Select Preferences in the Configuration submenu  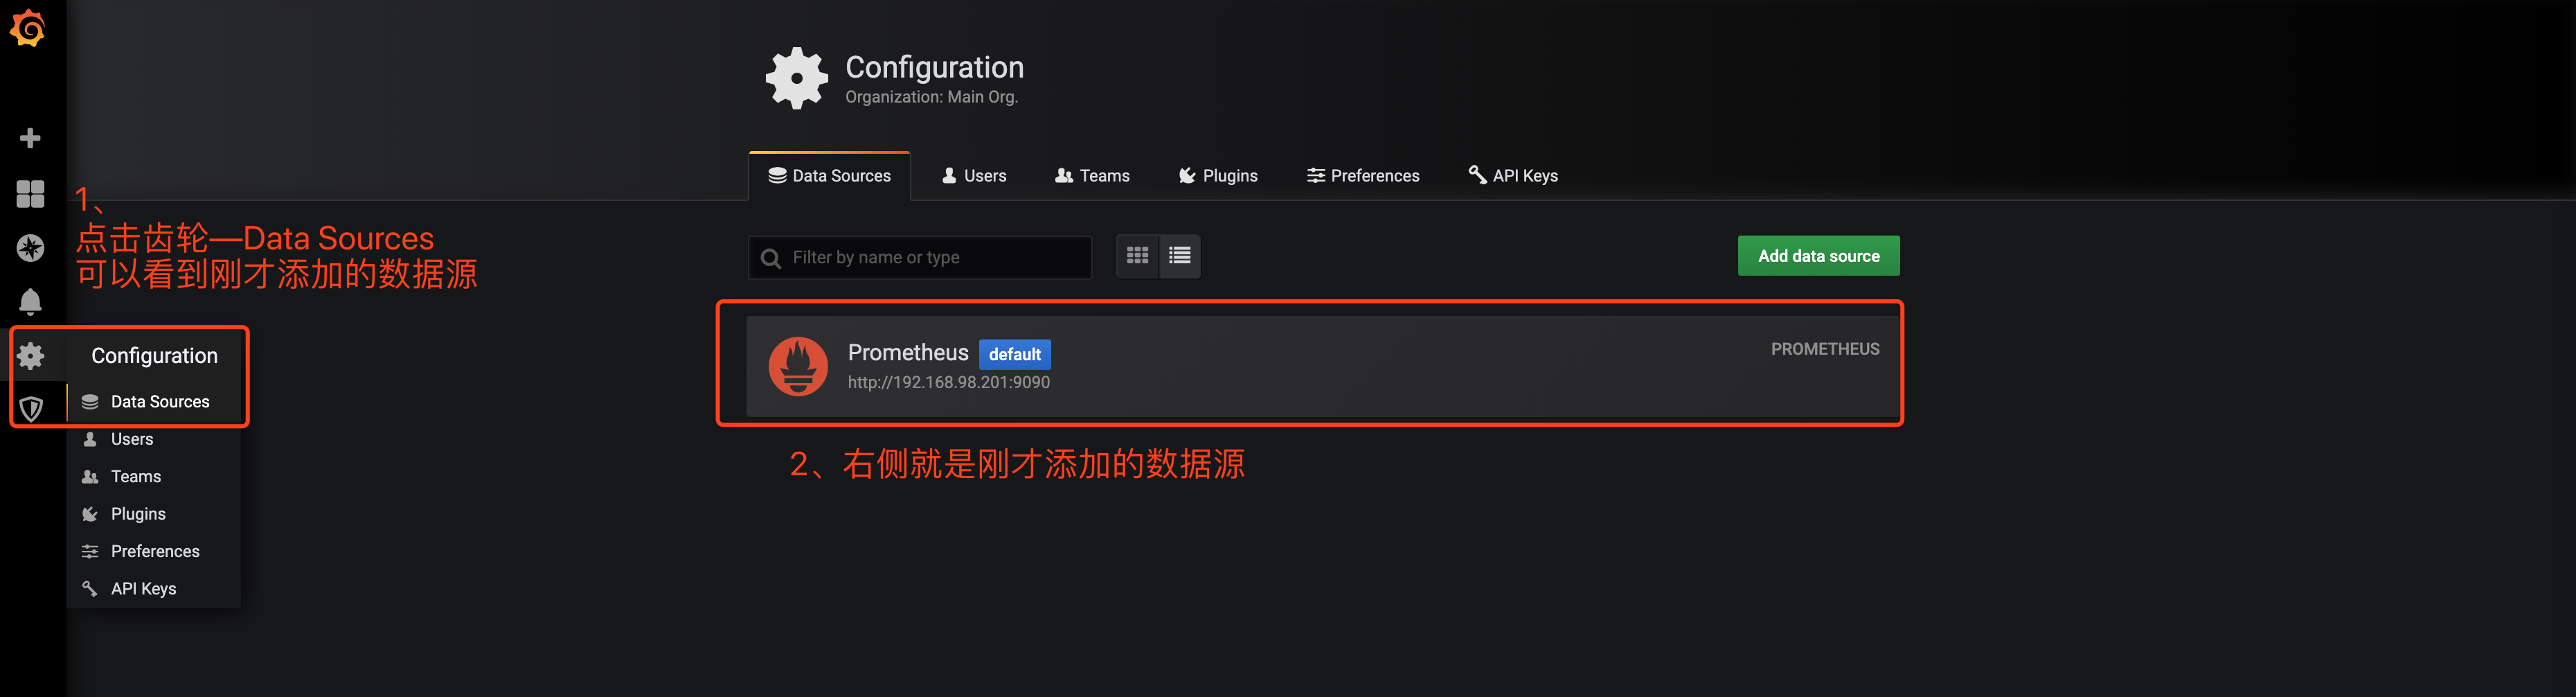coord(154,551)
